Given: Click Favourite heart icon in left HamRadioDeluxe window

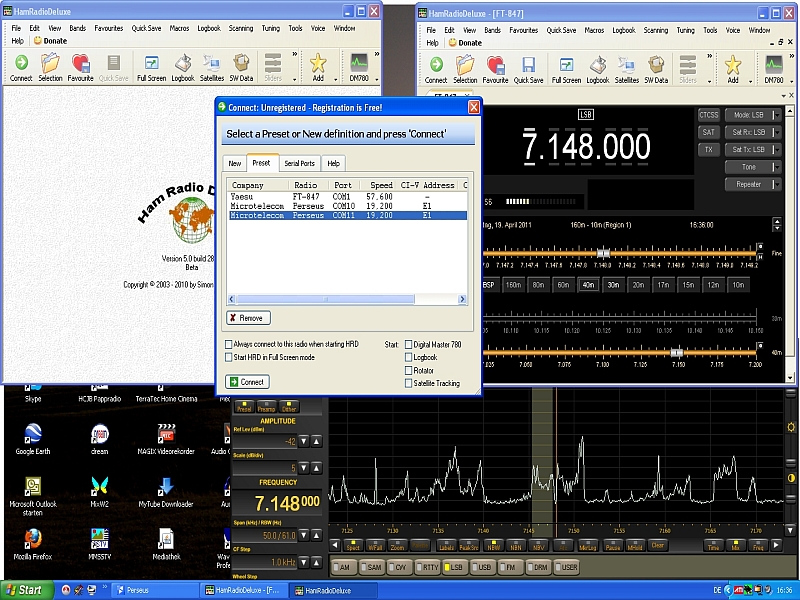Looking at the screenshot, I should pos(80,68).
